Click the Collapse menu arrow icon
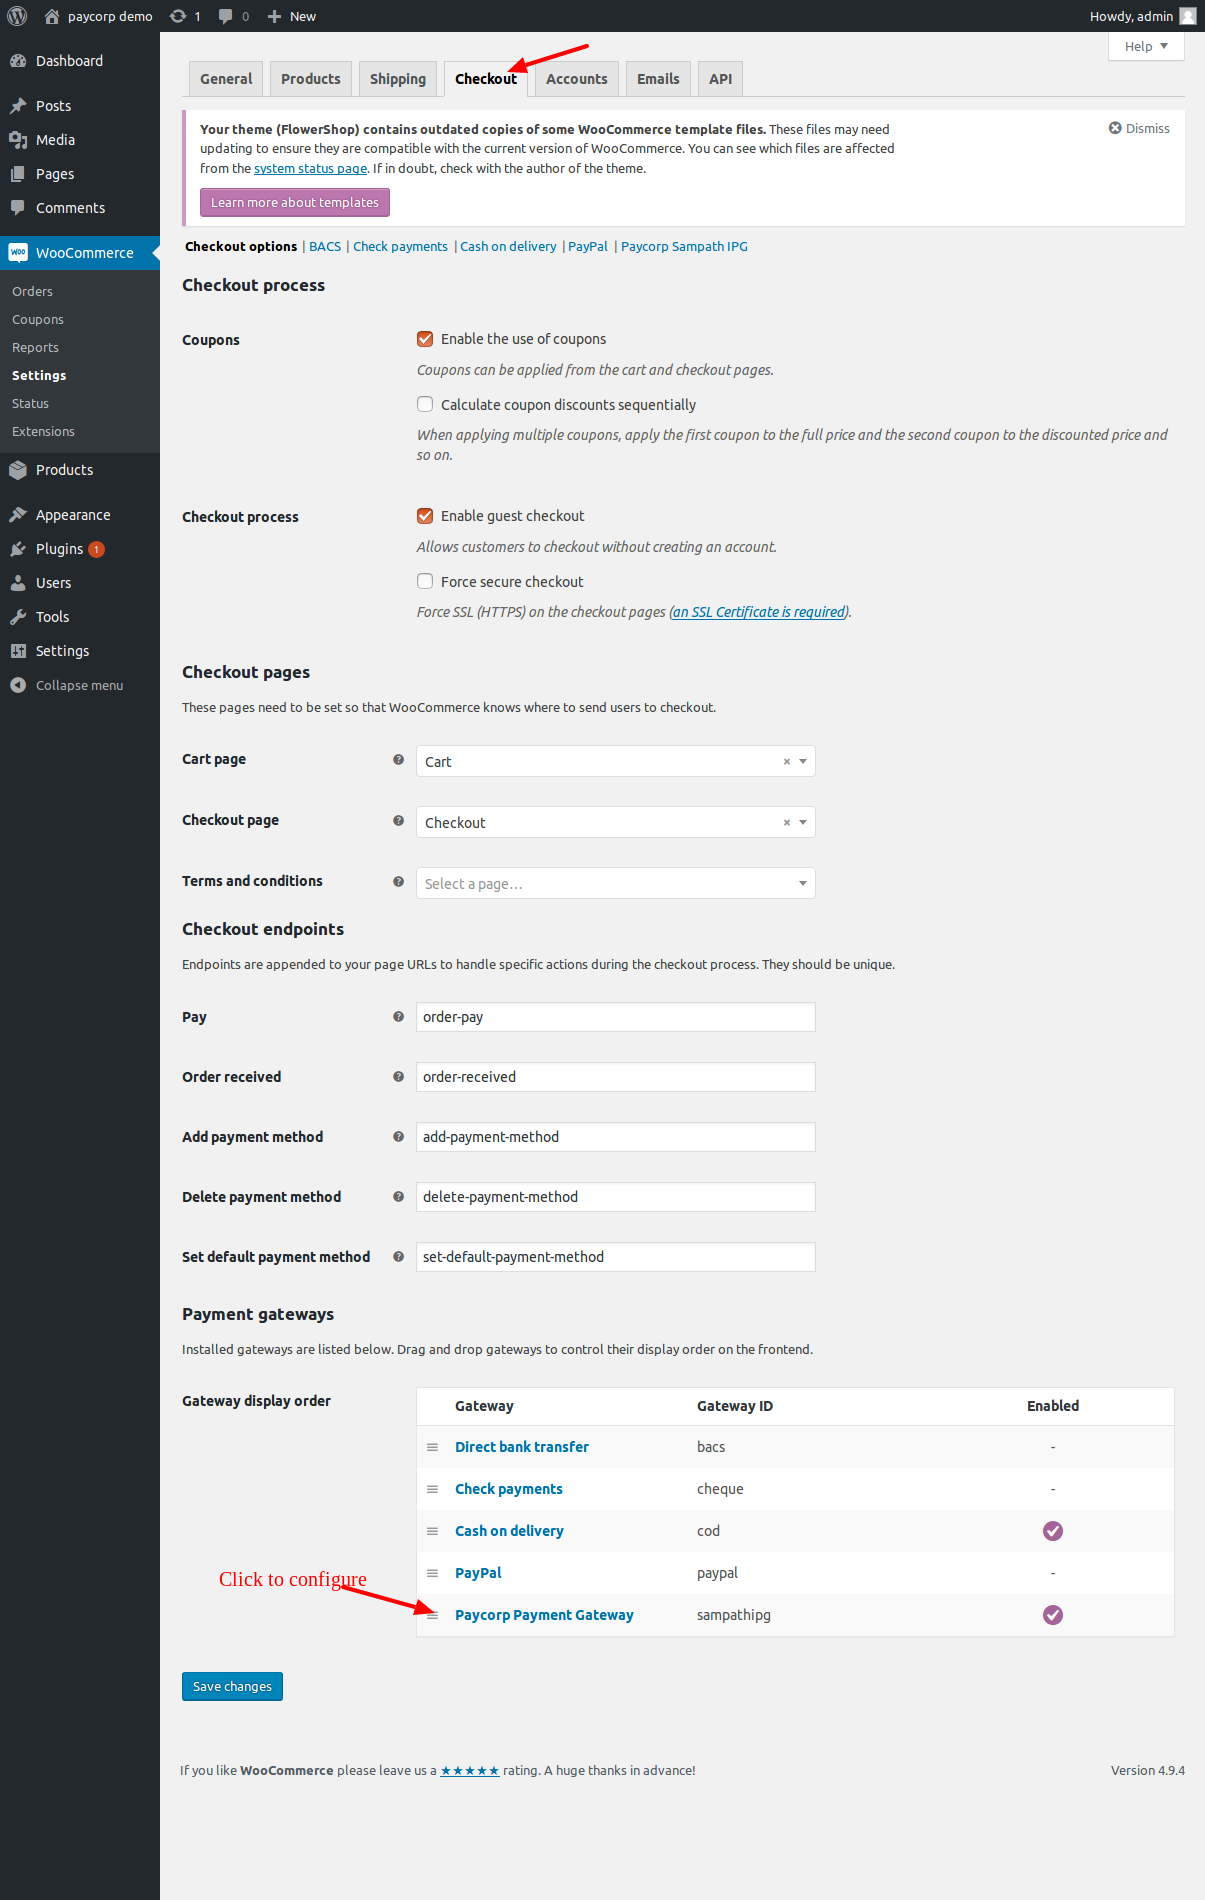This screenshot has width=1205, height=1900. (18, 685)
